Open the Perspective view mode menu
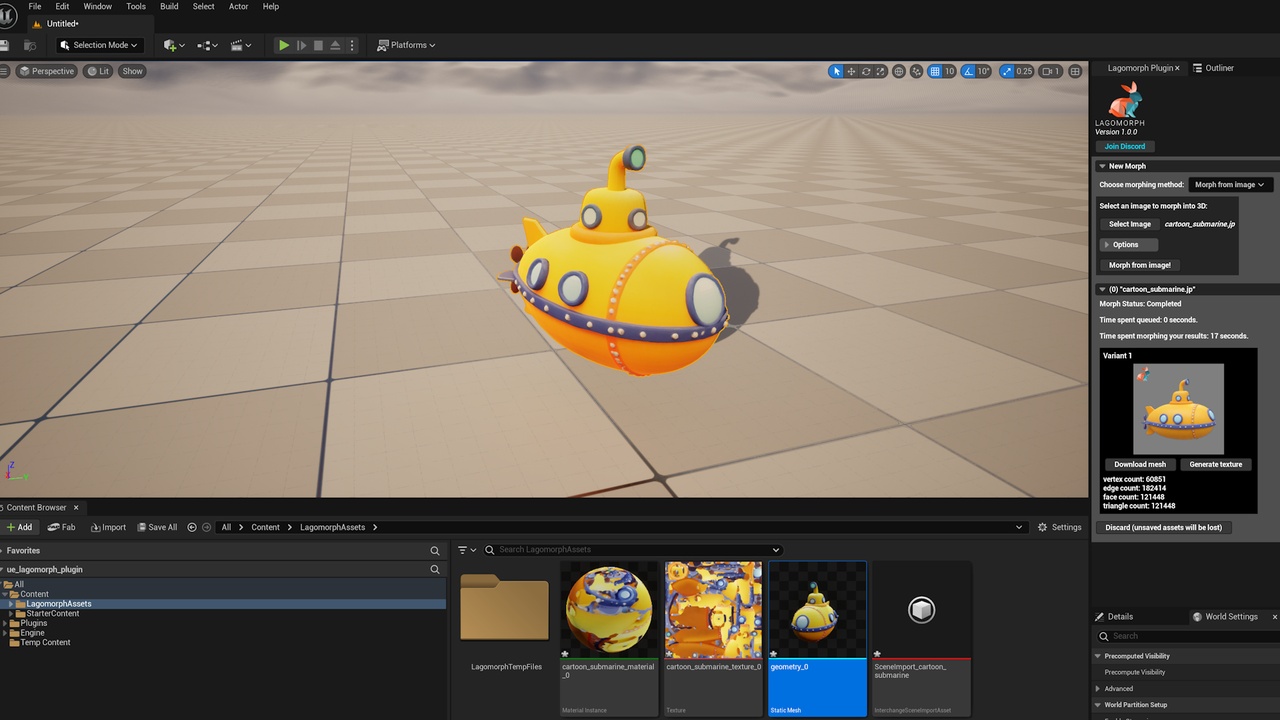The image size is (1280, 720). [47, 71]
